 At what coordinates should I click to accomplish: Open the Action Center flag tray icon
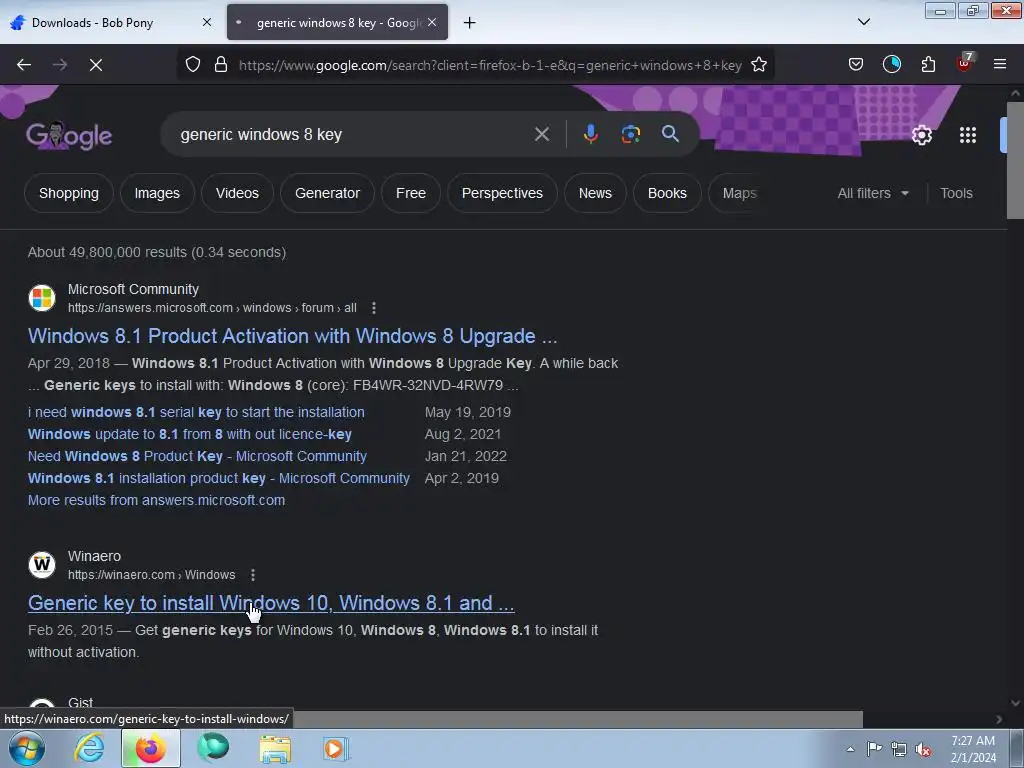coord(874,749)
